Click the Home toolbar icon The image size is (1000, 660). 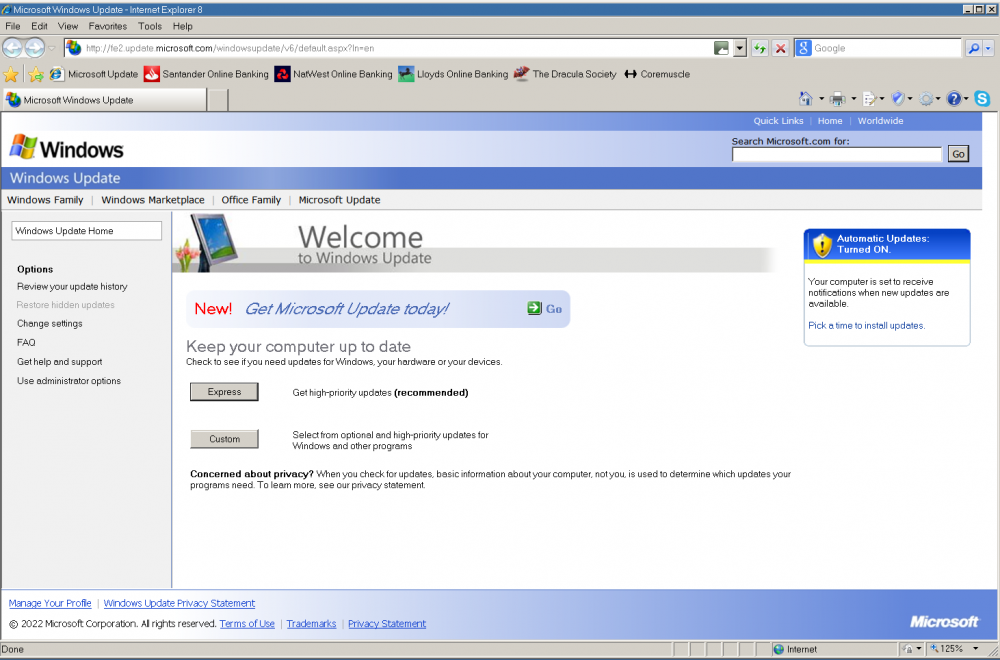[x=806, y=99]
